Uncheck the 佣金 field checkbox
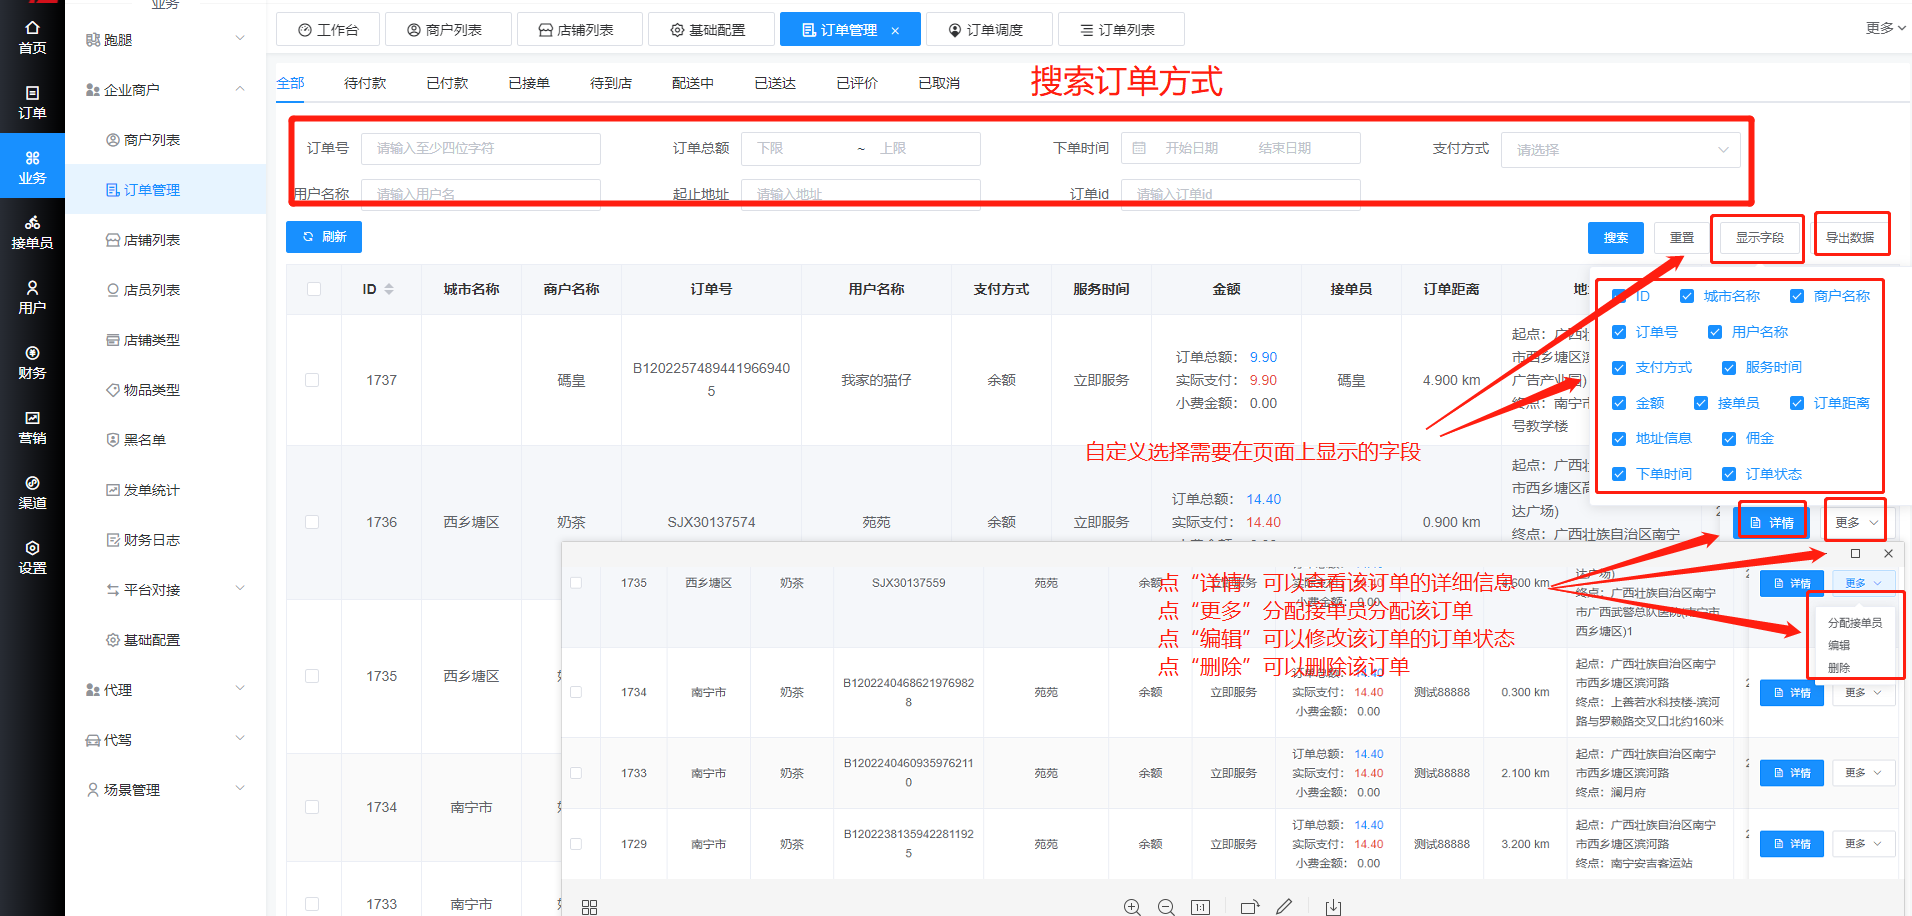This screenshot has width=1912, height=916. 1729,439
